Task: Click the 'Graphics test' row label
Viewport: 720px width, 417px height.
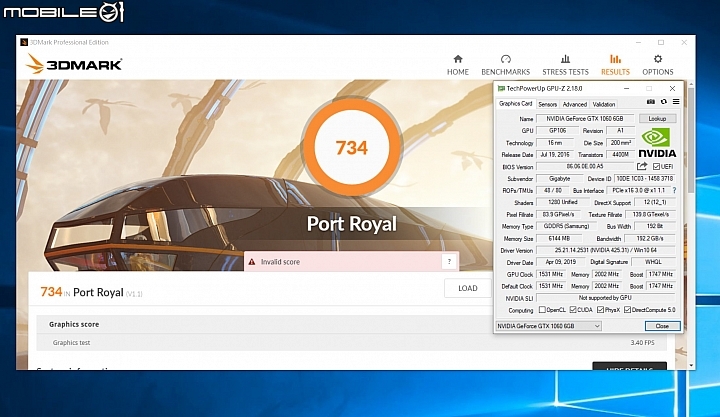Action: click(71, 343)
